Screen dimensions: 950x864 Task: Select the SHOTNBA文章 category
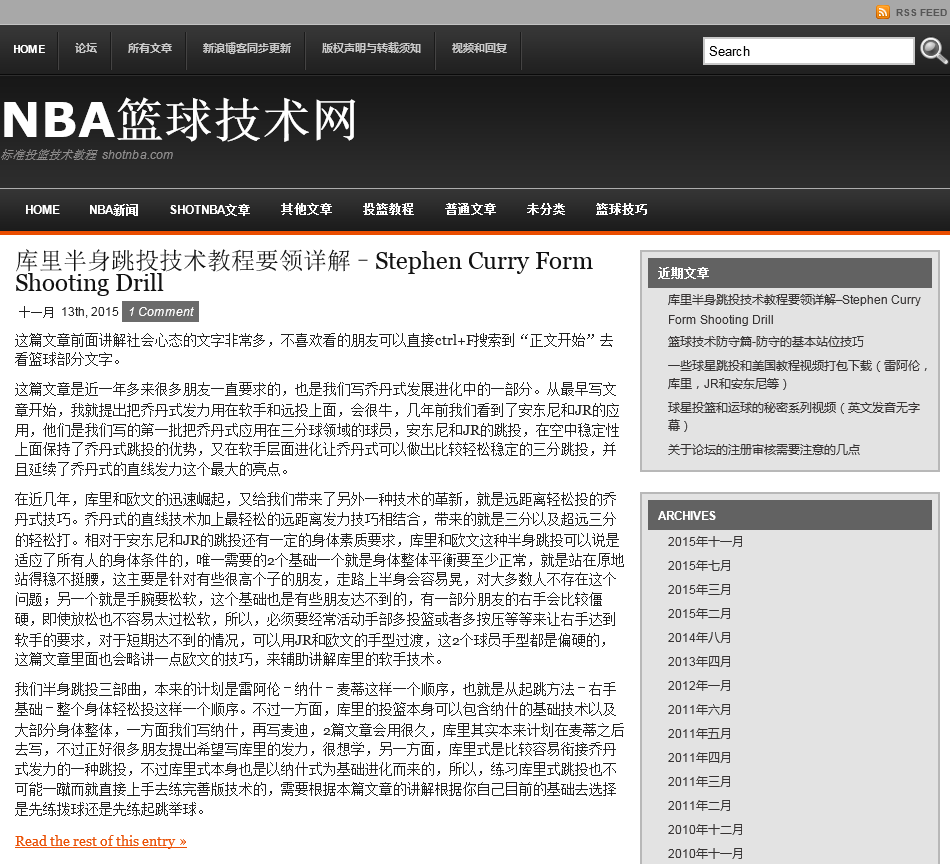point(210,210)
